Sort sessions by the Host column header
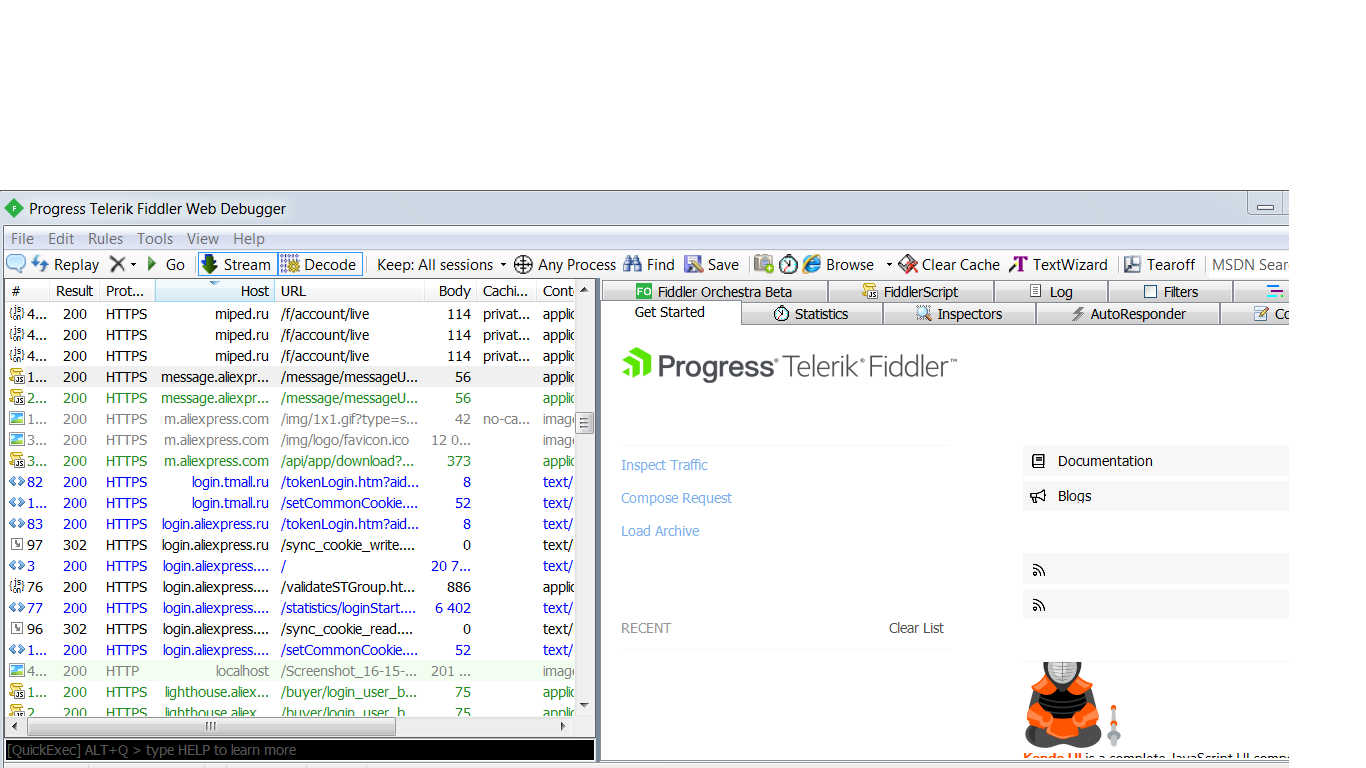This screenshot has width=1366, height=768. tap(214, 291)
